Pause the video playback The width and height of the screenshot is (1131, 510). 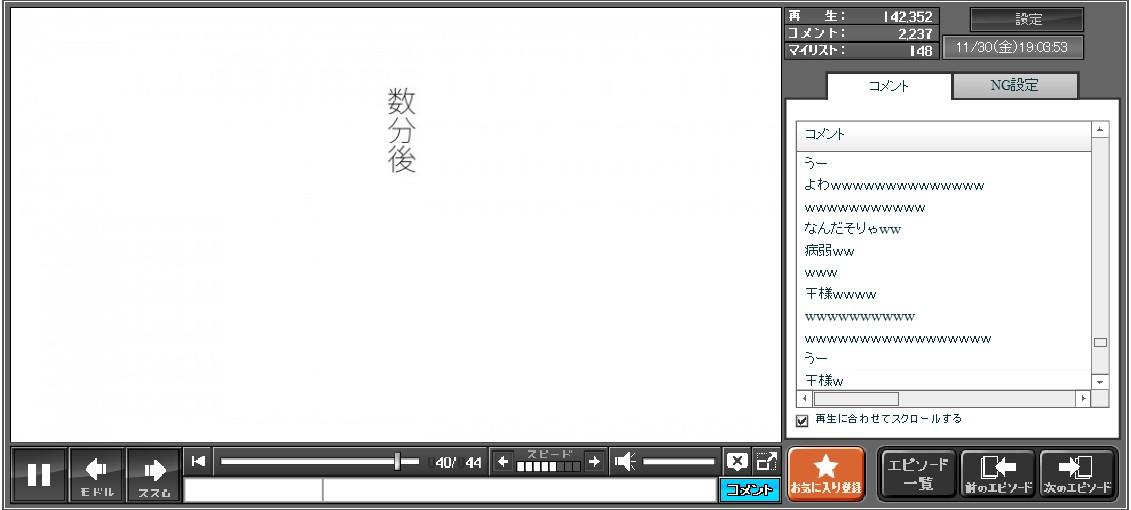coord(39,474)
